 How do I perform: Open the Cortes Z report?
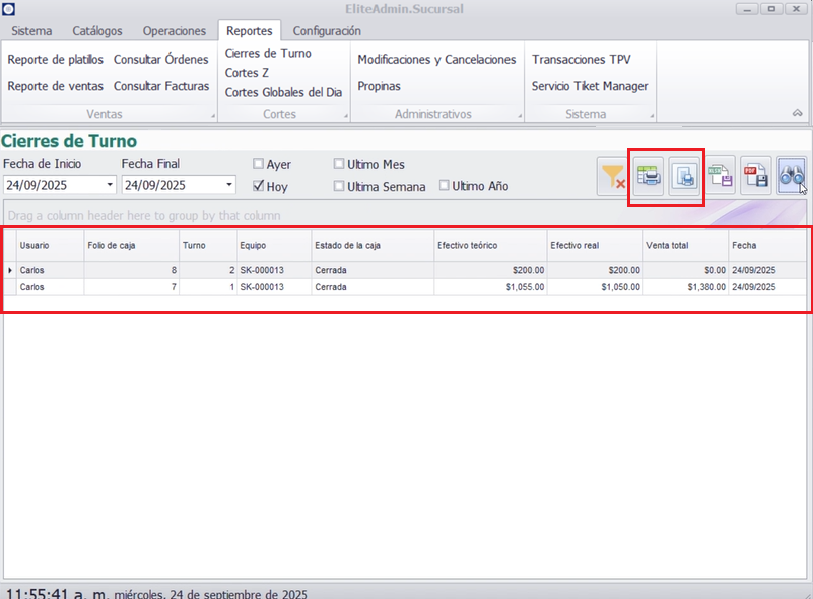[x=246, y=73]
